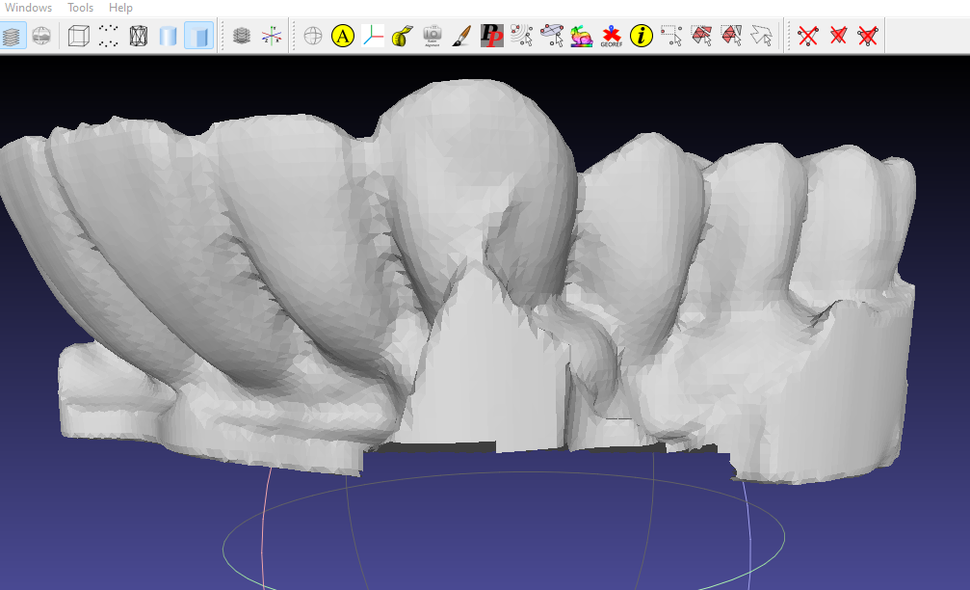Toggle smooth shading display
Image resolution: width=970 pixels, height=590 pixels.
tap(165, 35)
